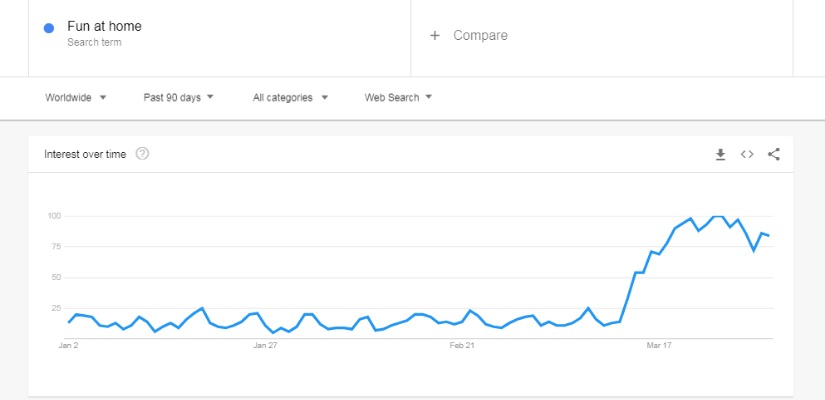The width and height of the screenshot is (825, 400).
Task: Expand the Past 90 days time range
Action: pos(179,97)
